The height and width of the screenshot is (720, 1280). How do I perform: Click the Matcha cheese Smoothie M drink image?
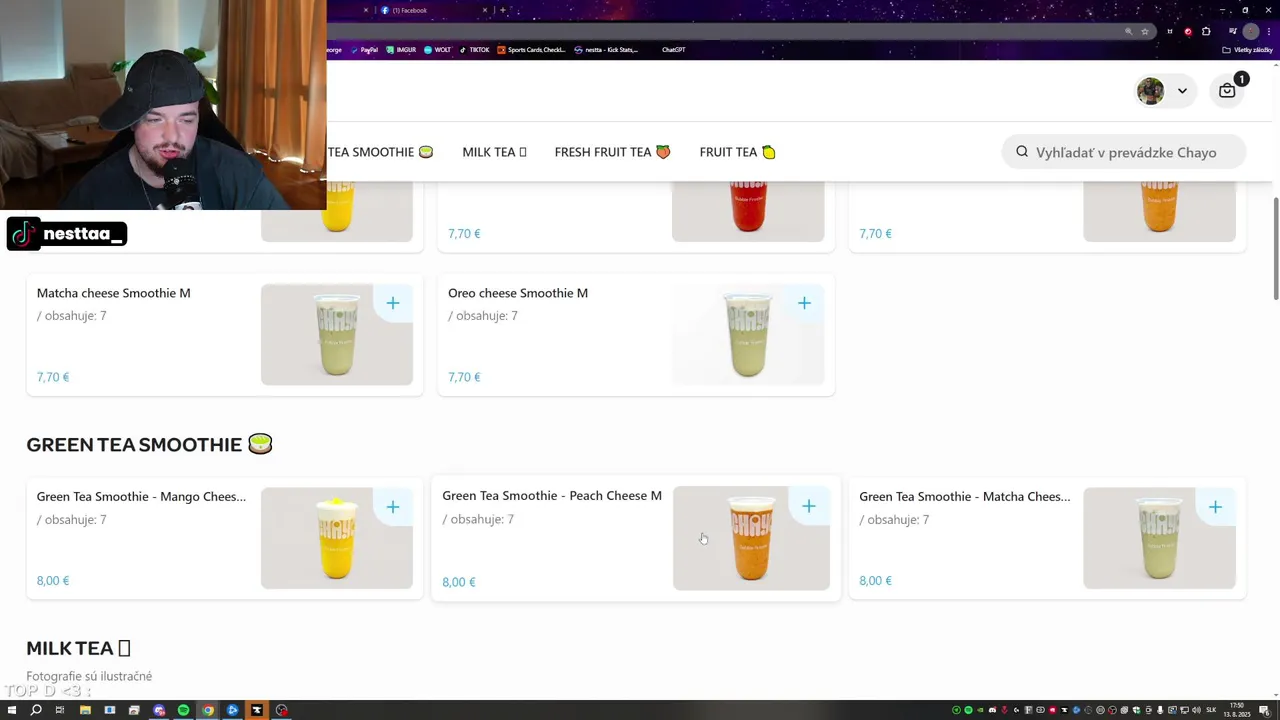pos(336,335)
